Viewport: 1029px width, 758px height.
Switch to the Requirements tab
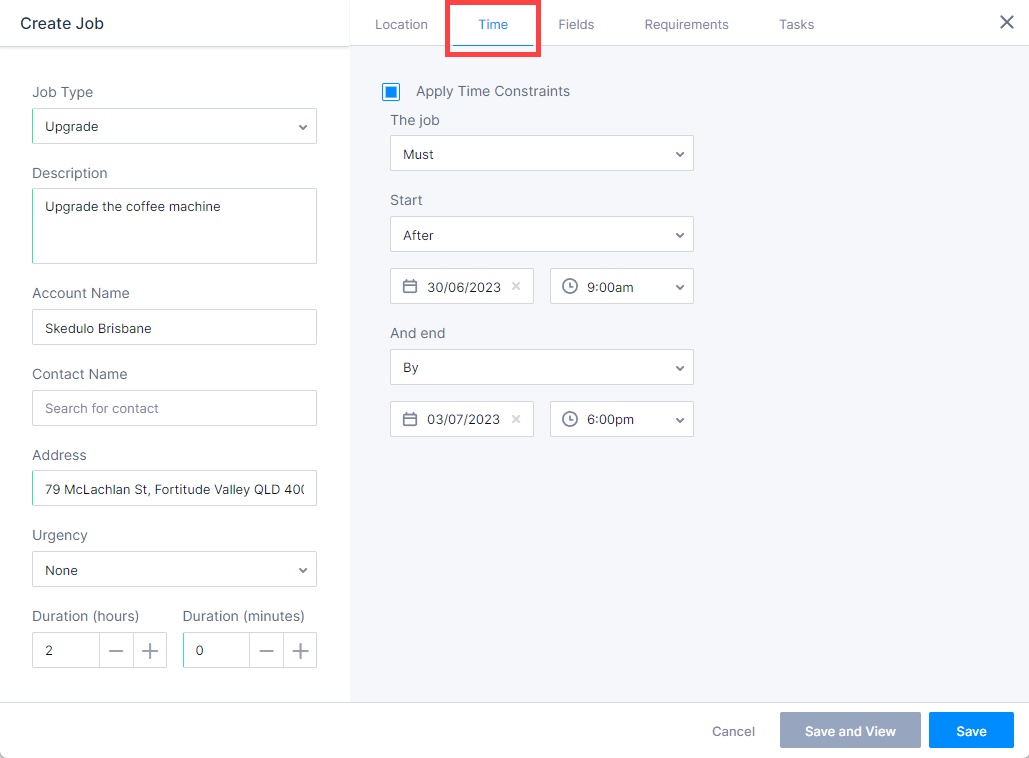coord(686,24)
